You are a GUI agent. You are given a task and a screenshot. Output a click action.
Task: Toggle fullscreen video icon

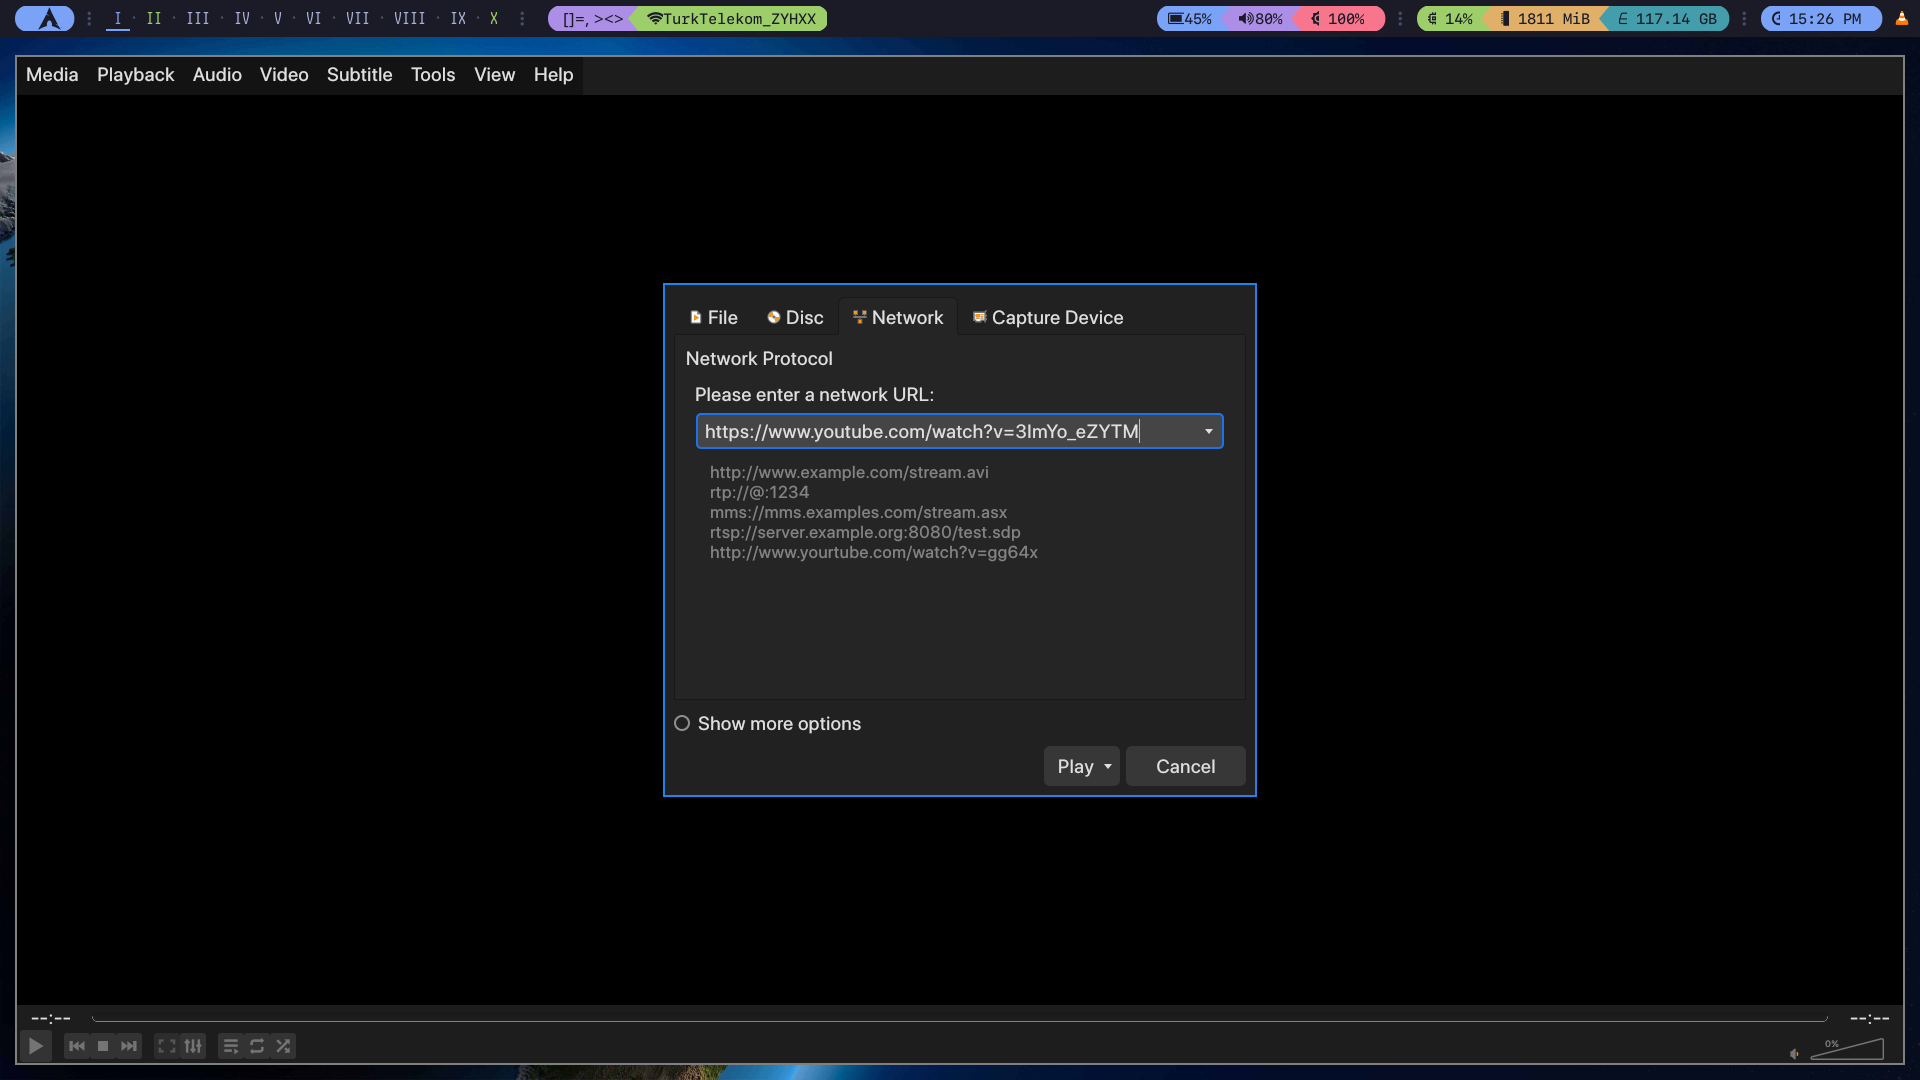(167, 1046)
